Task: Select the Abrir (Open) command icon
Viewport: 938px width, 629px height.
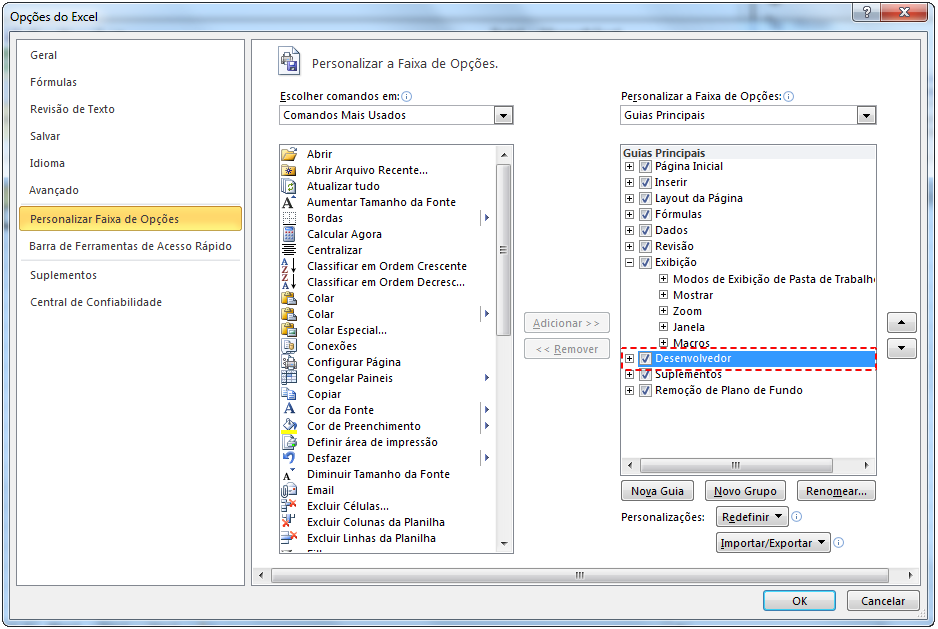Action: 288,155
